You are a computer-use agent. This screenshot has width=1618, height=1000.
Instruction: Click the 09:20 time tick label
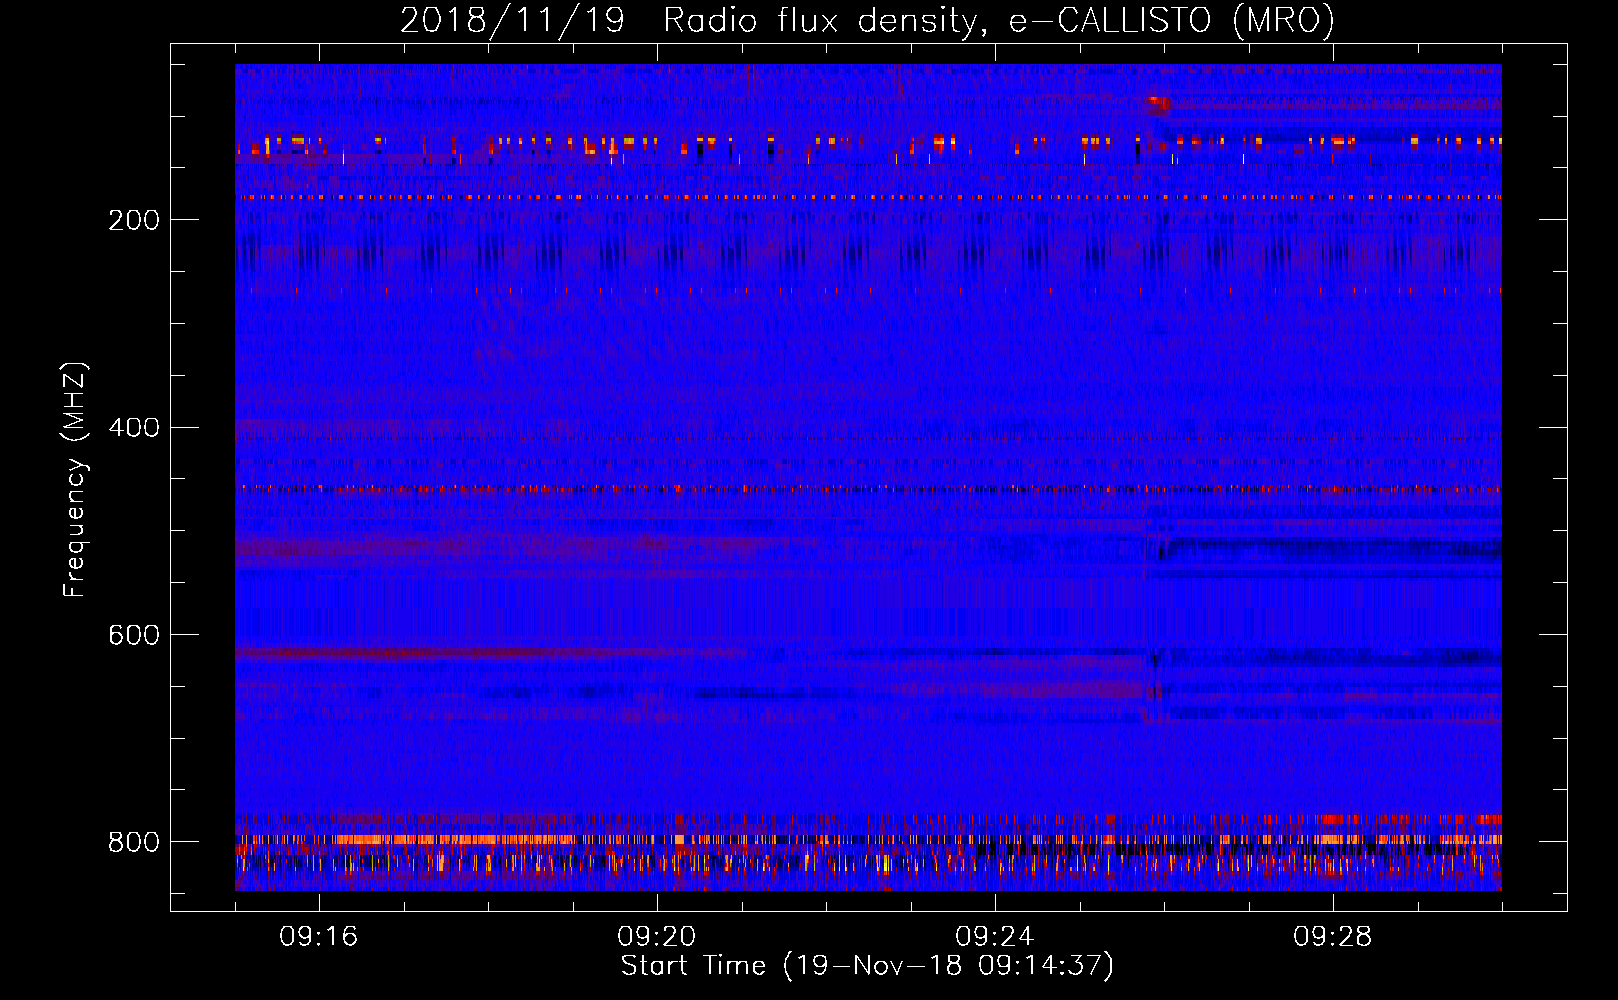657,937
